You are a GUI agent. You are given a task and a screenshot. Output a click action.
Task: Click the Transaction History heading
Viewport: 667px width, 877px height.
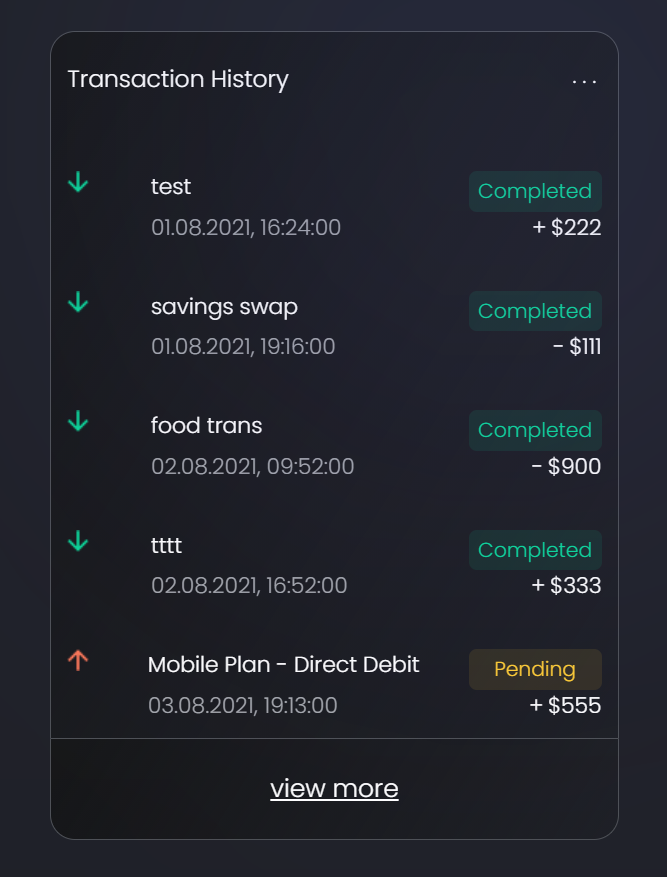point(178,79)
